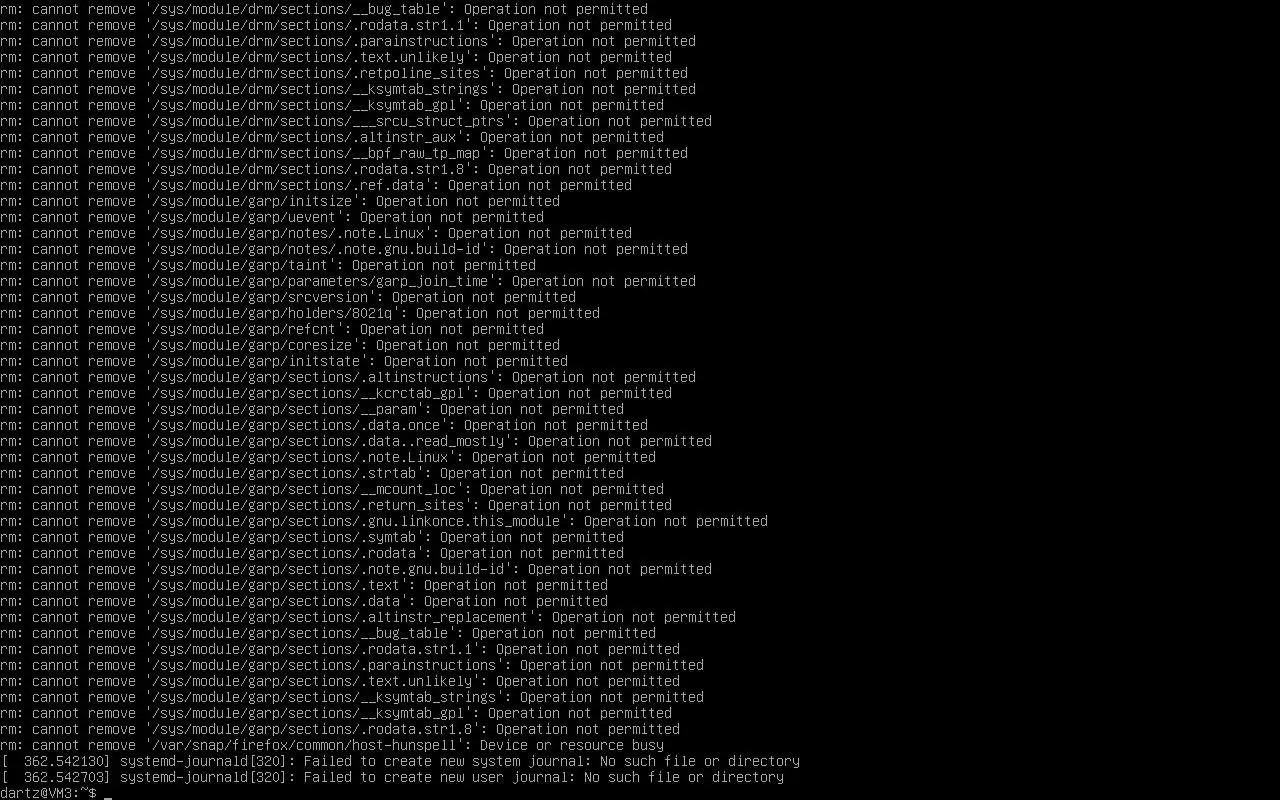The height and width of the screenshot is (800, 1280).
Task: Click the garp coresize error line
Action: coord(280,345)
